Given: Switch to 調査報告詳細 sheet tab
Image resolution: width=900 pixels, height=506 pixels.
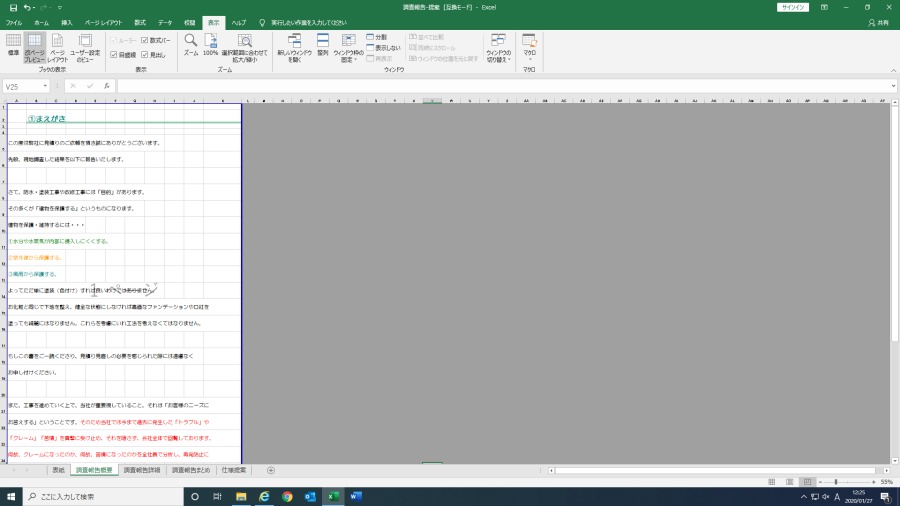Looking at the screenshot, I should (142, 470).
